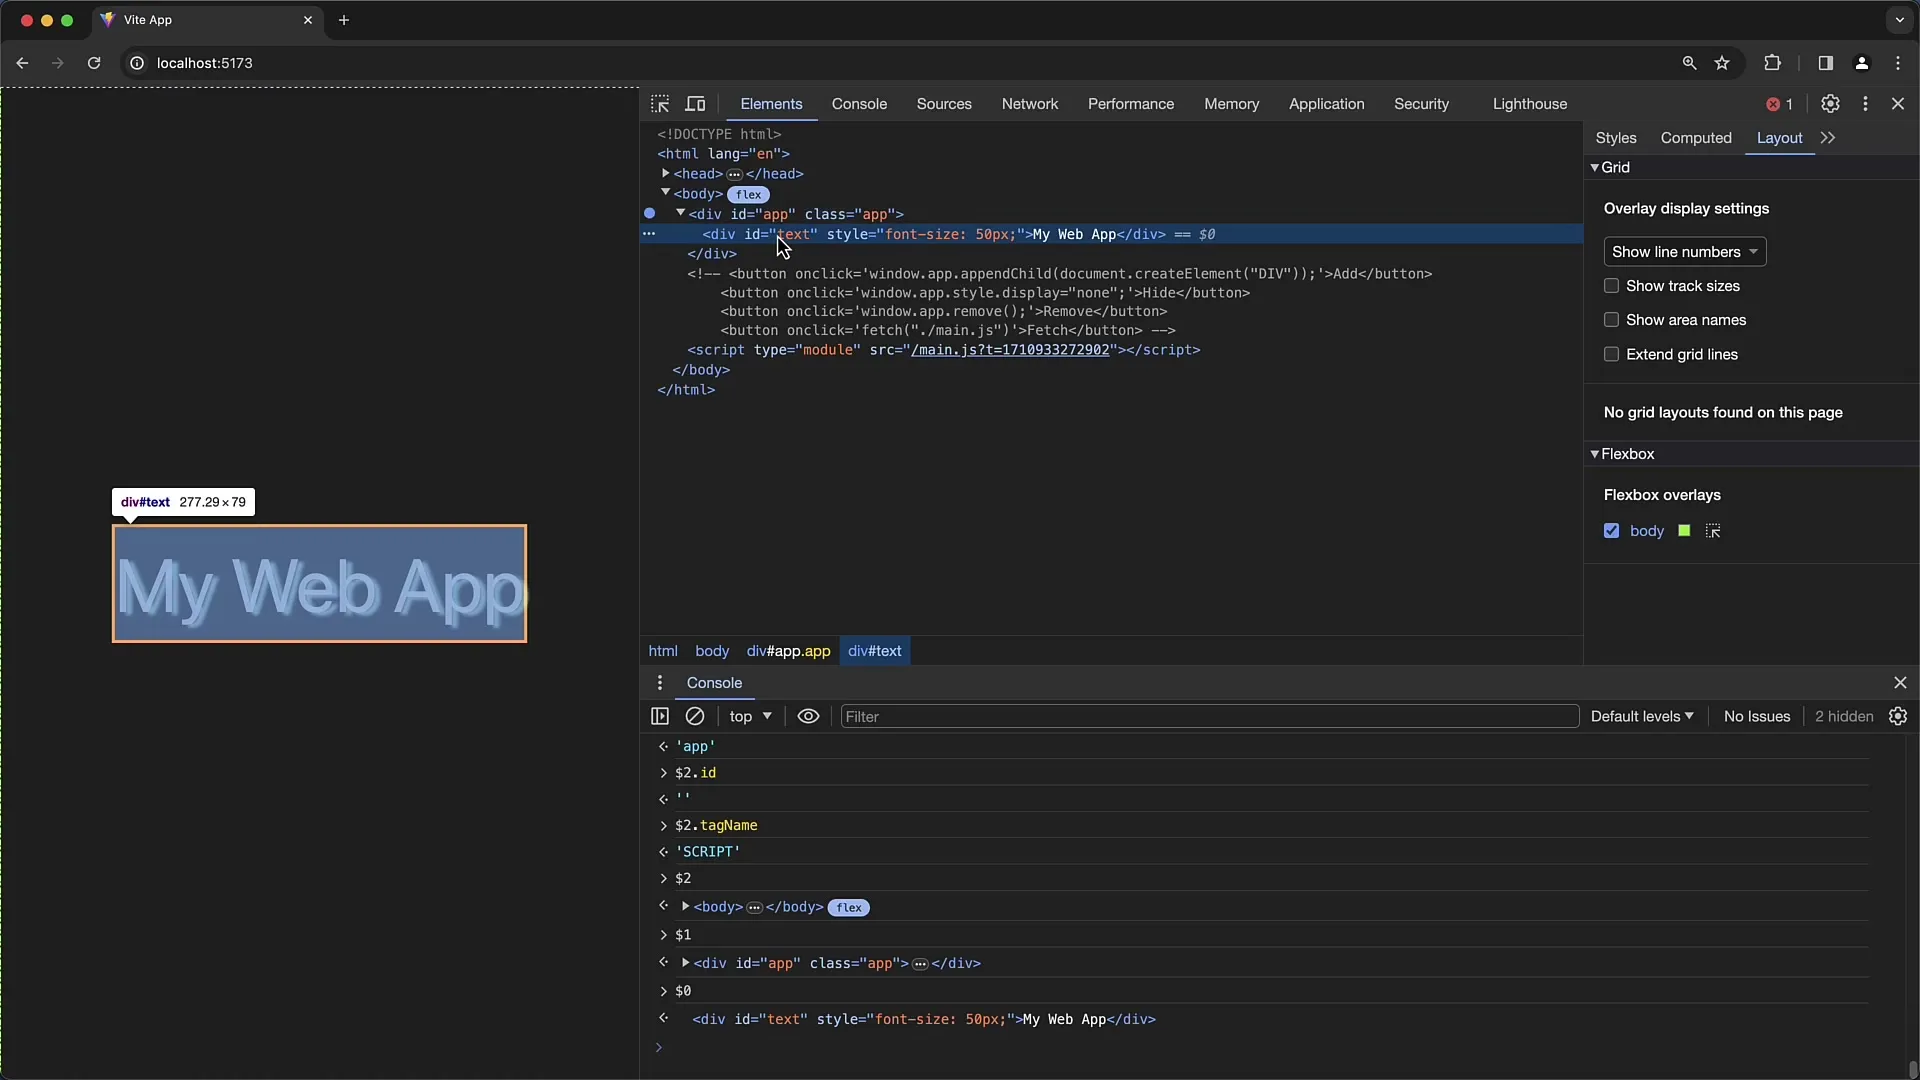The height and width of the screenshot is (1080, 1920).
Task: Expand the body flex element in console
Action: point(683,906)
